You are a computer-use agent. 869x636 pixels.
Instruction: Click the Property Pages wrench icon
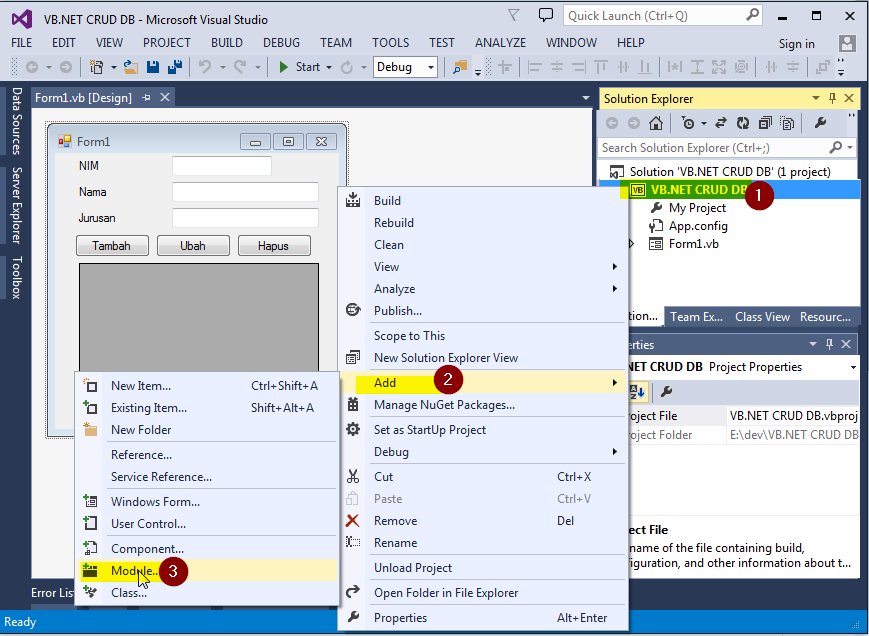tap(666, 392)
